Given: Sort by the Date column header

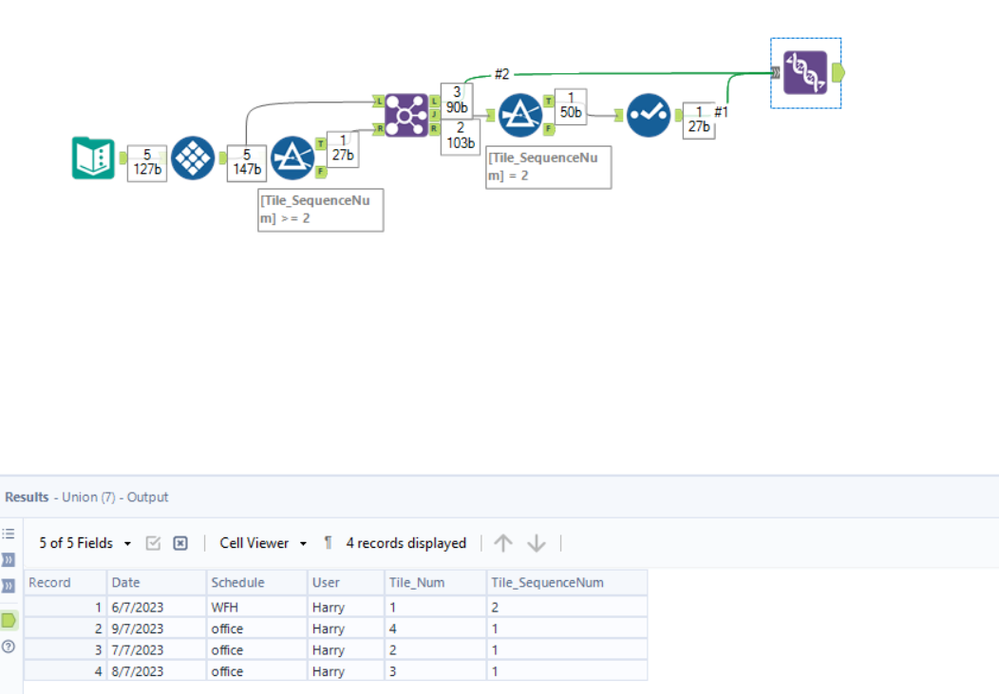Looking at the screenshot, I should coord(156,582).
